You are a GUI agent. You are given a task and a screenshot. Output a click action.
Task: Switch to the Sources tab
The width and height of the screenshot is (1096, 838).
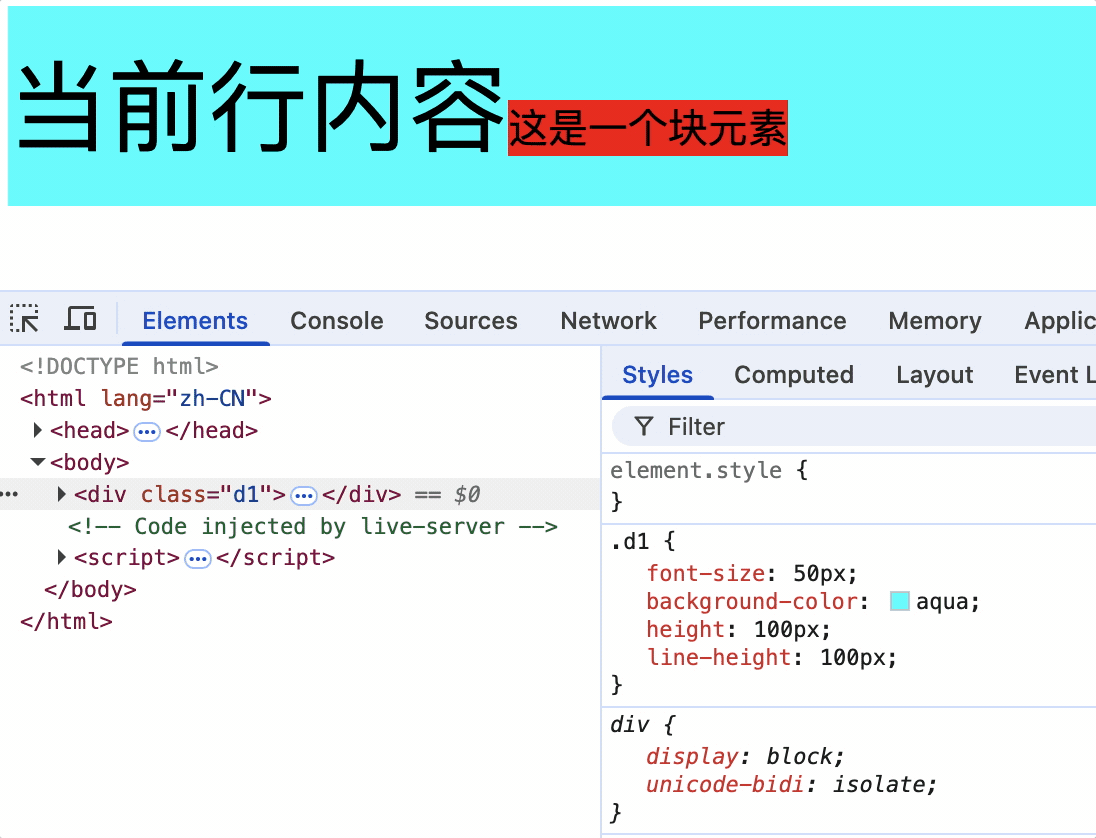tap(470, 321)
